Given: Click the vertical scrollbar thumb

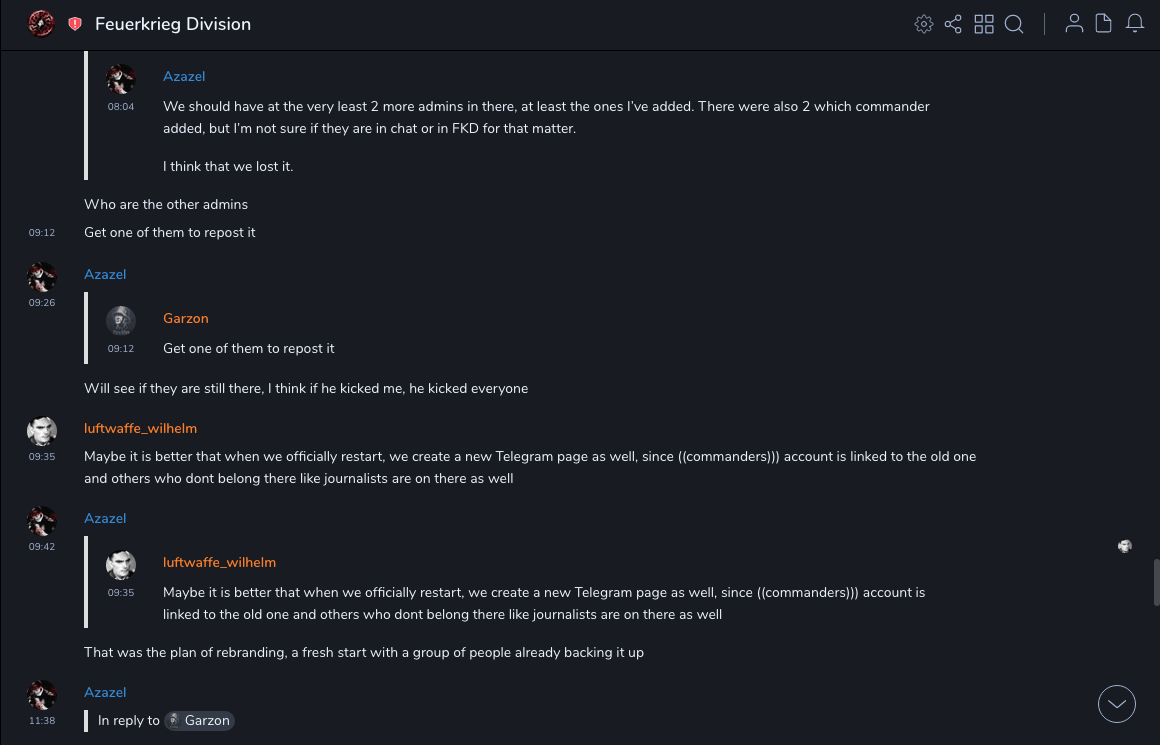Looking at the screenshot, I should click(1155, 580).
